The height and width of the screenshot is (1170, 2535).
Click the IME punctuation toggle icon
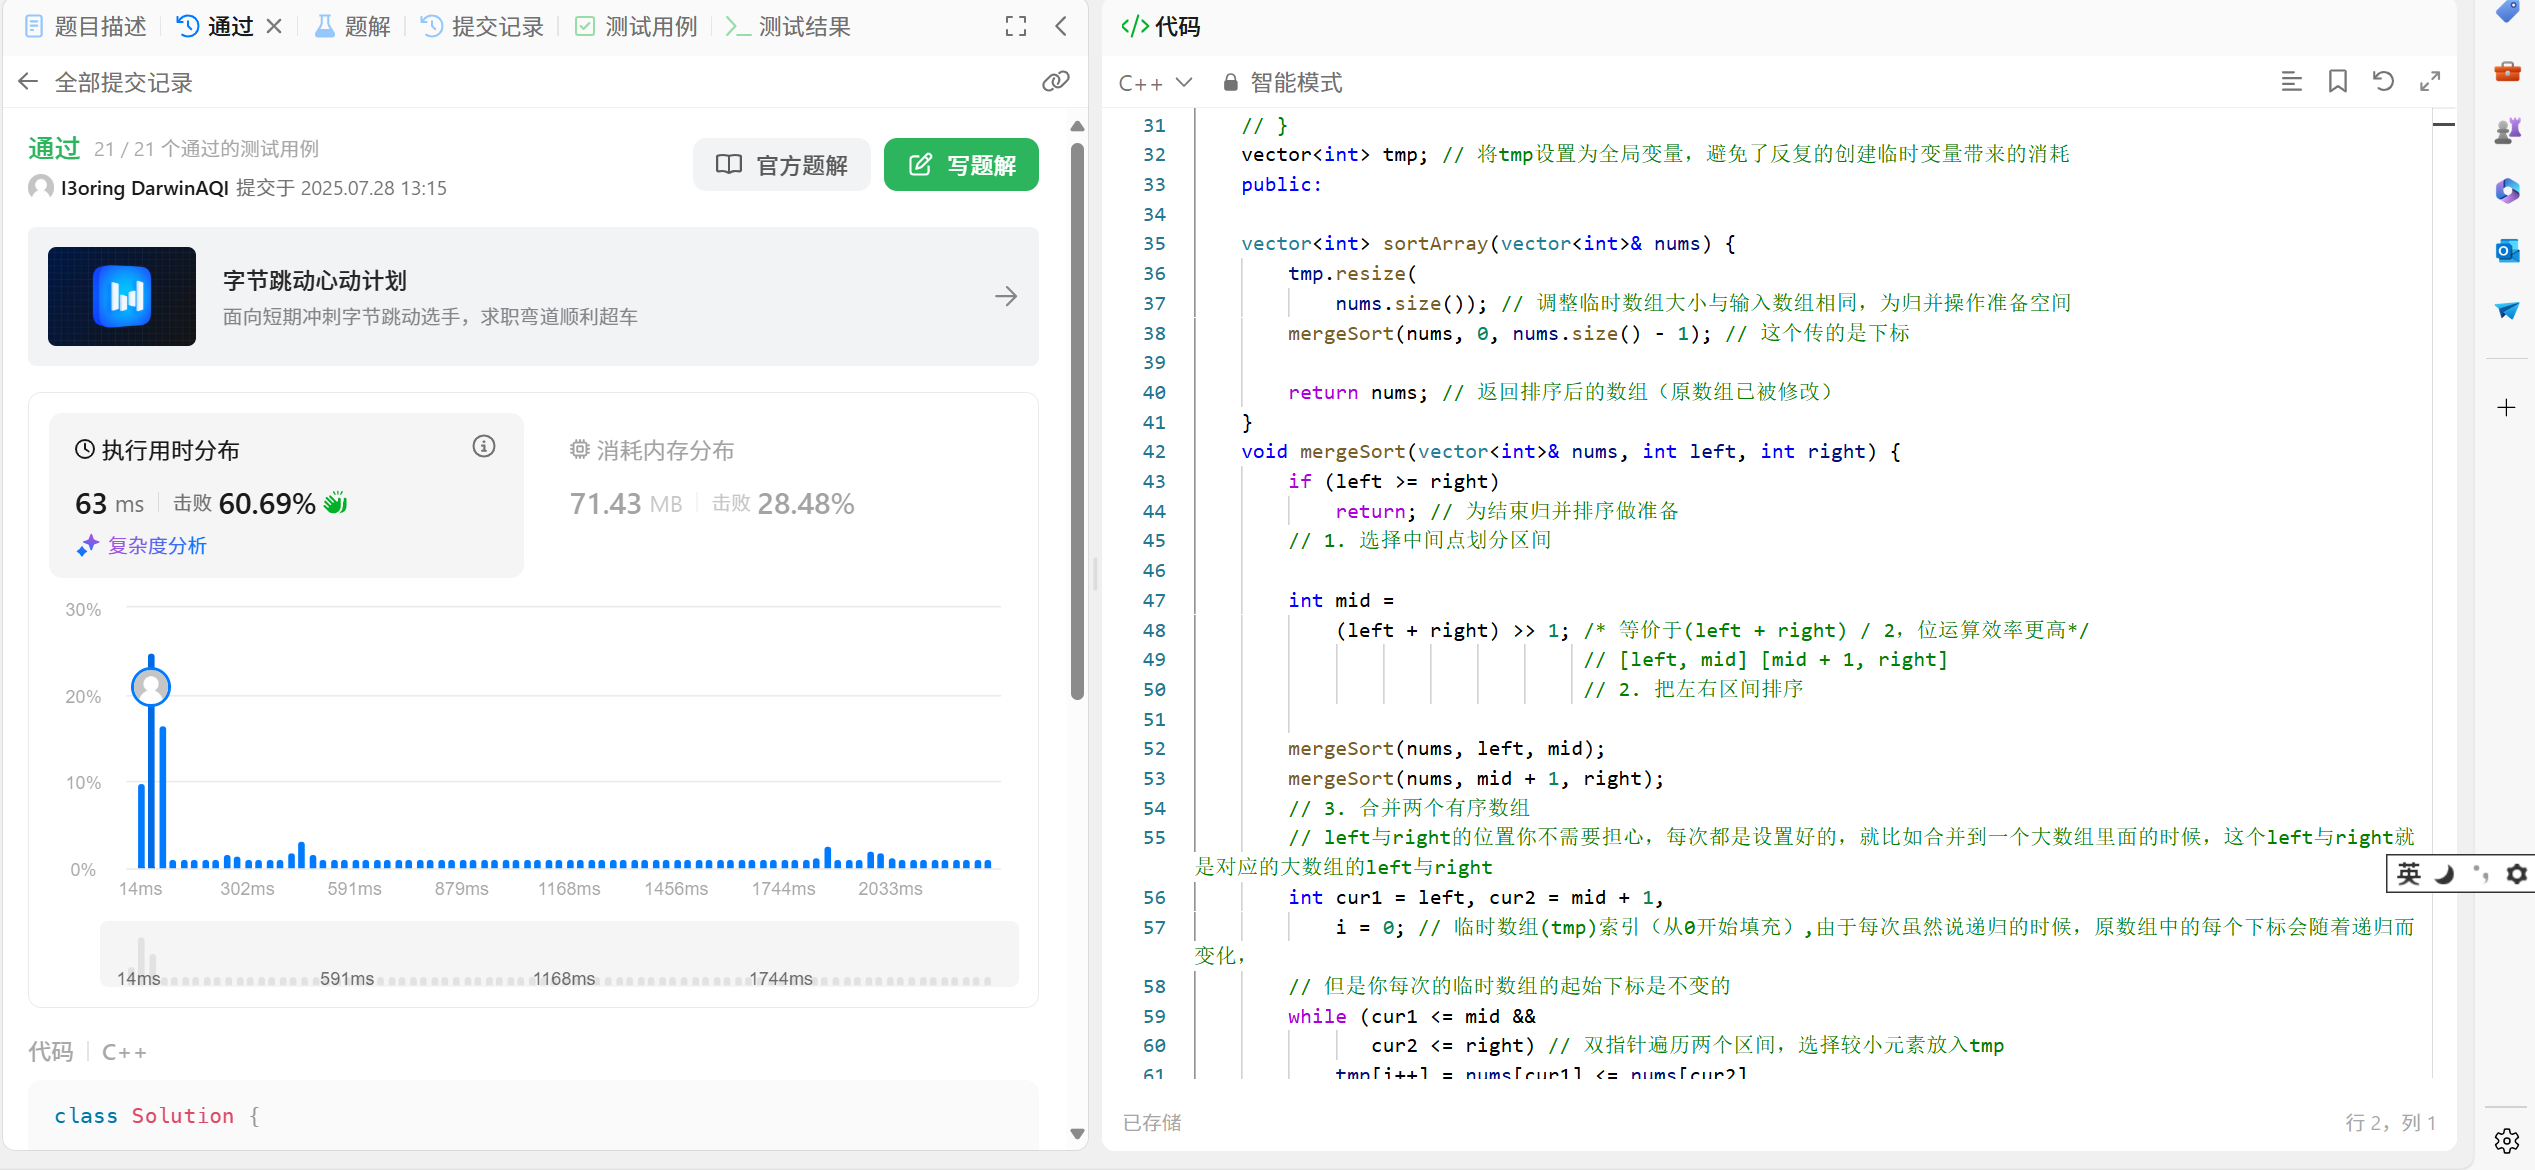tap(2480, 874)
